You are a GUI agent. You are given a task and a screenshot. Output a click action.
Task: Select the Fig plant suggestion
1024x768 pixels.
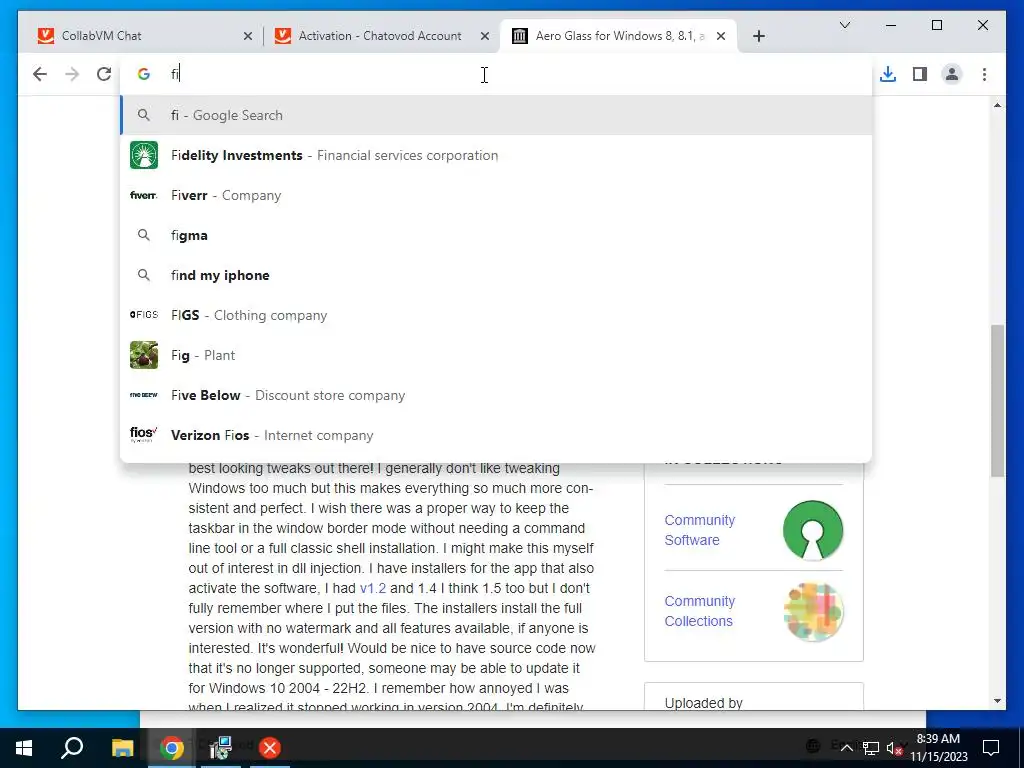pyautogui.click(x=496, y=355)
